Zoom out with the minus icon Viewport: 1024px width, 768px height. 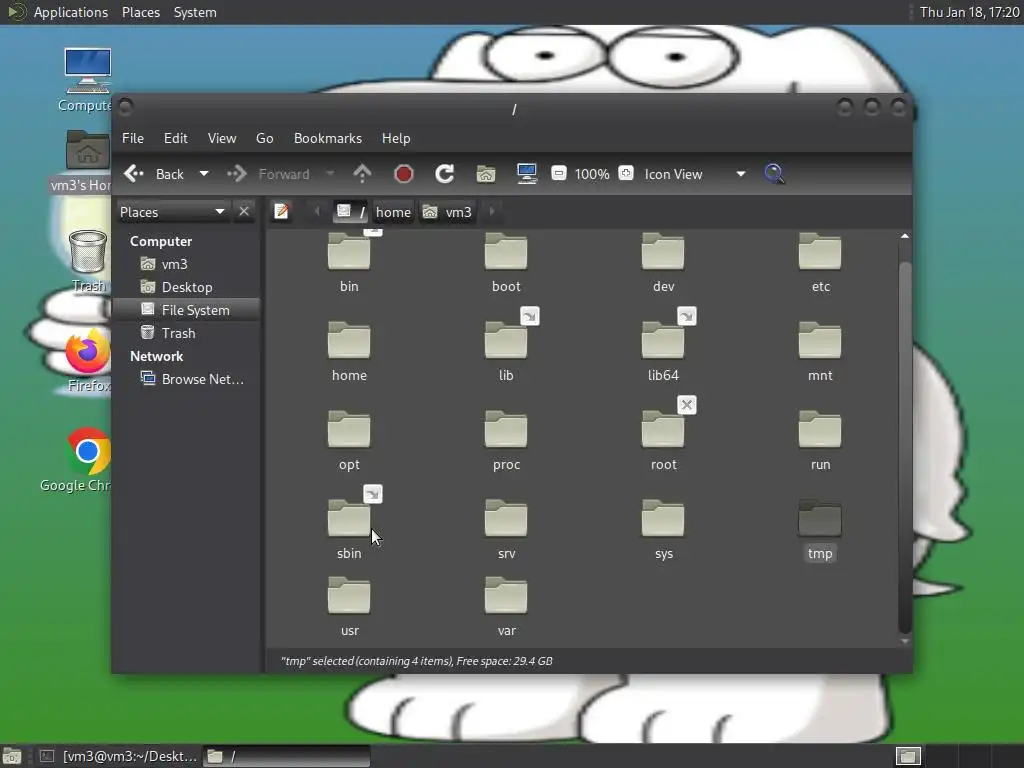click(x=558, y=174)
